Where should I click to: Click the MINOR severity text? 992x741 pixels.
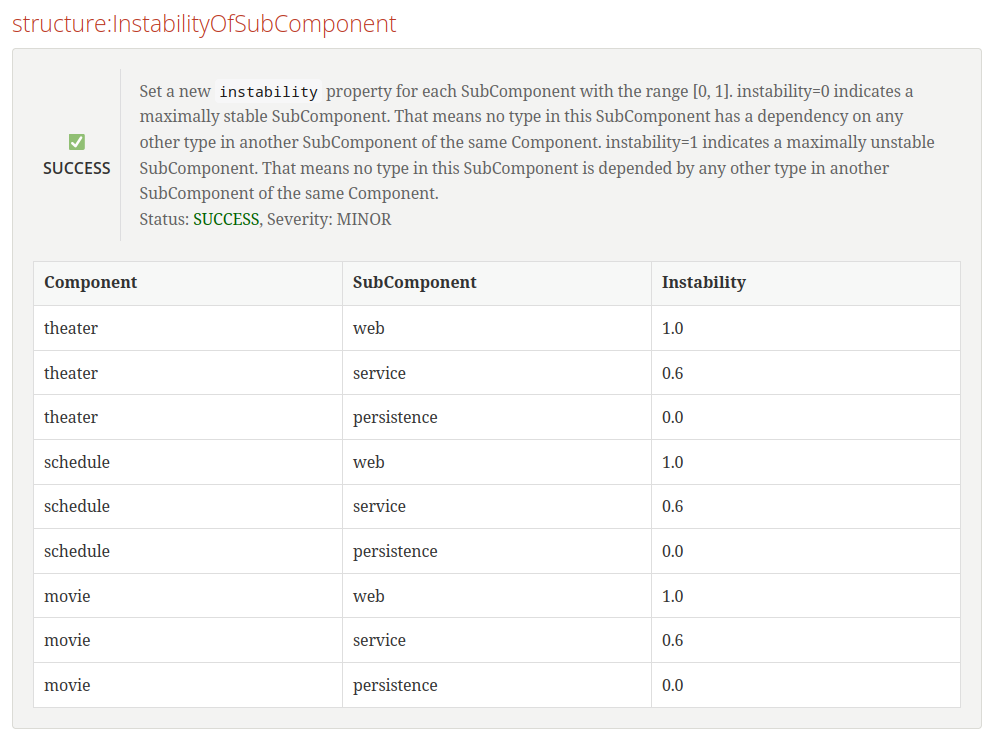(x=364, y=219)
